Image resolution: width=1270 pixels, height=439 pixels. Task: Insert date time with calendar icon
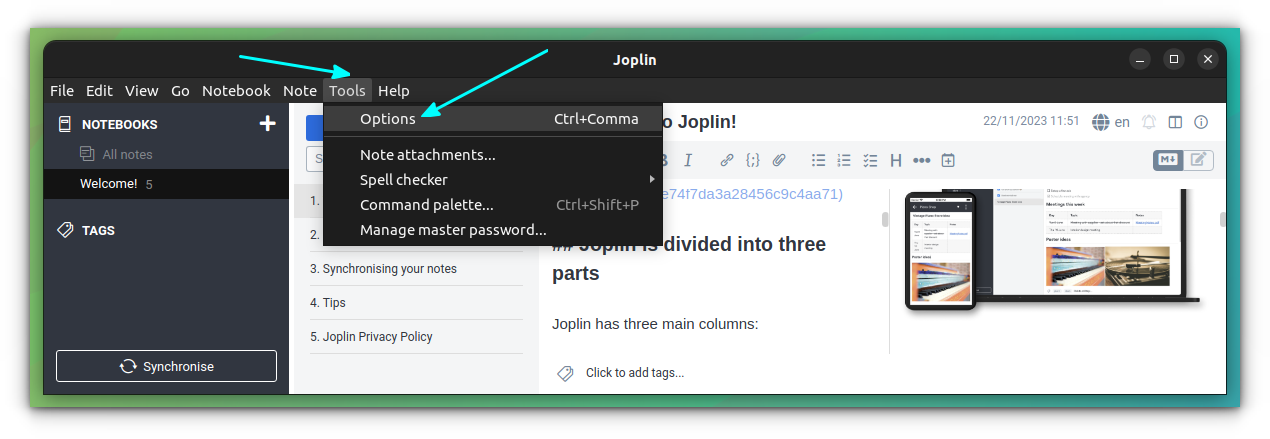click(x=948, y=160)
